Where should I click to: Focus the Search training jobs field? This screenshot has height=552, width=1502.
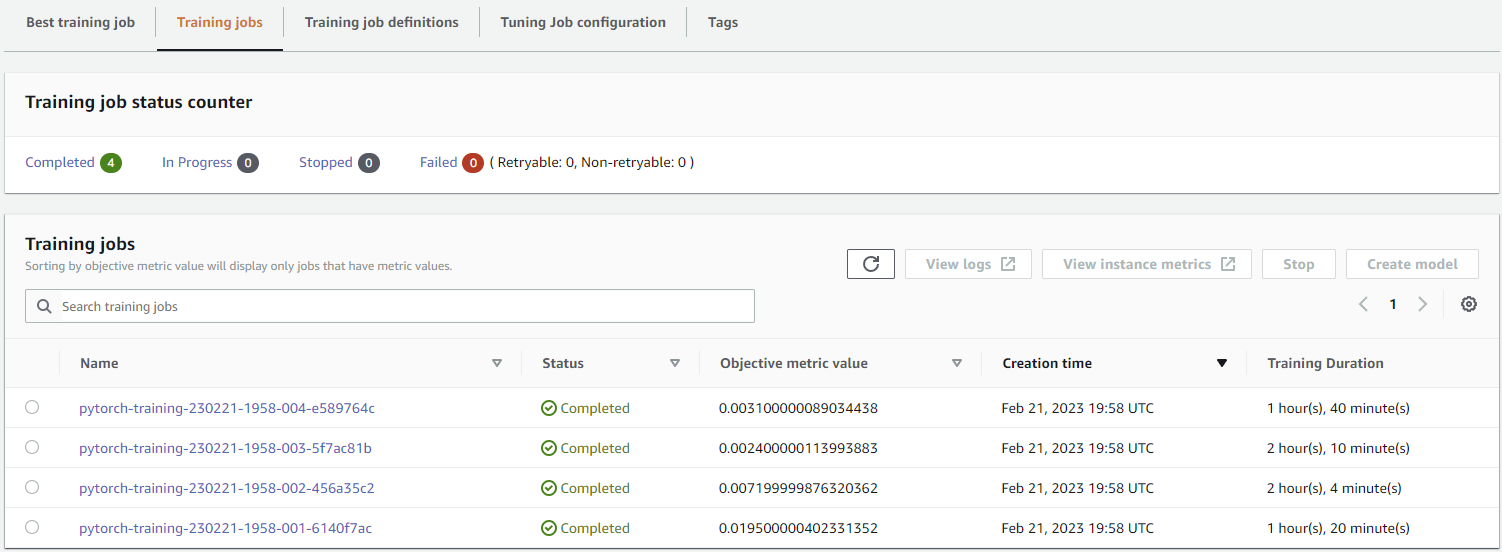[390, 306]
